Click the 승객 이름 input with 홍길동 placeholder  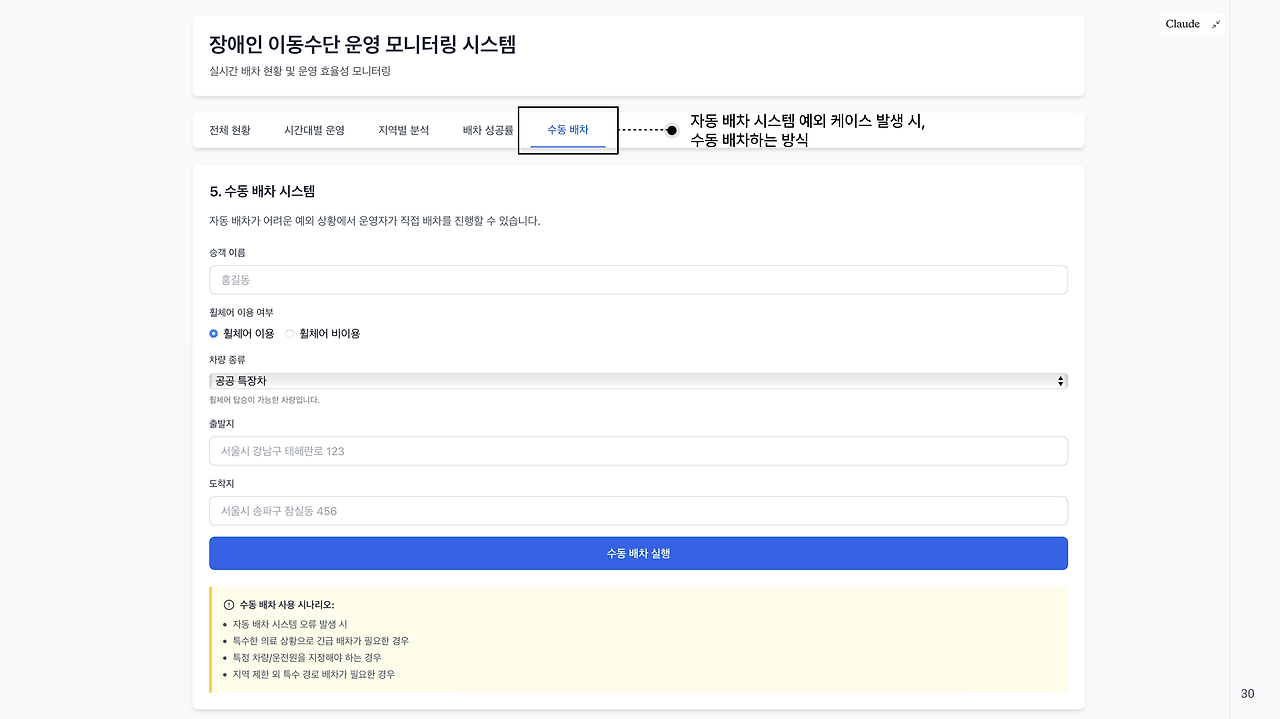point(637,279)
